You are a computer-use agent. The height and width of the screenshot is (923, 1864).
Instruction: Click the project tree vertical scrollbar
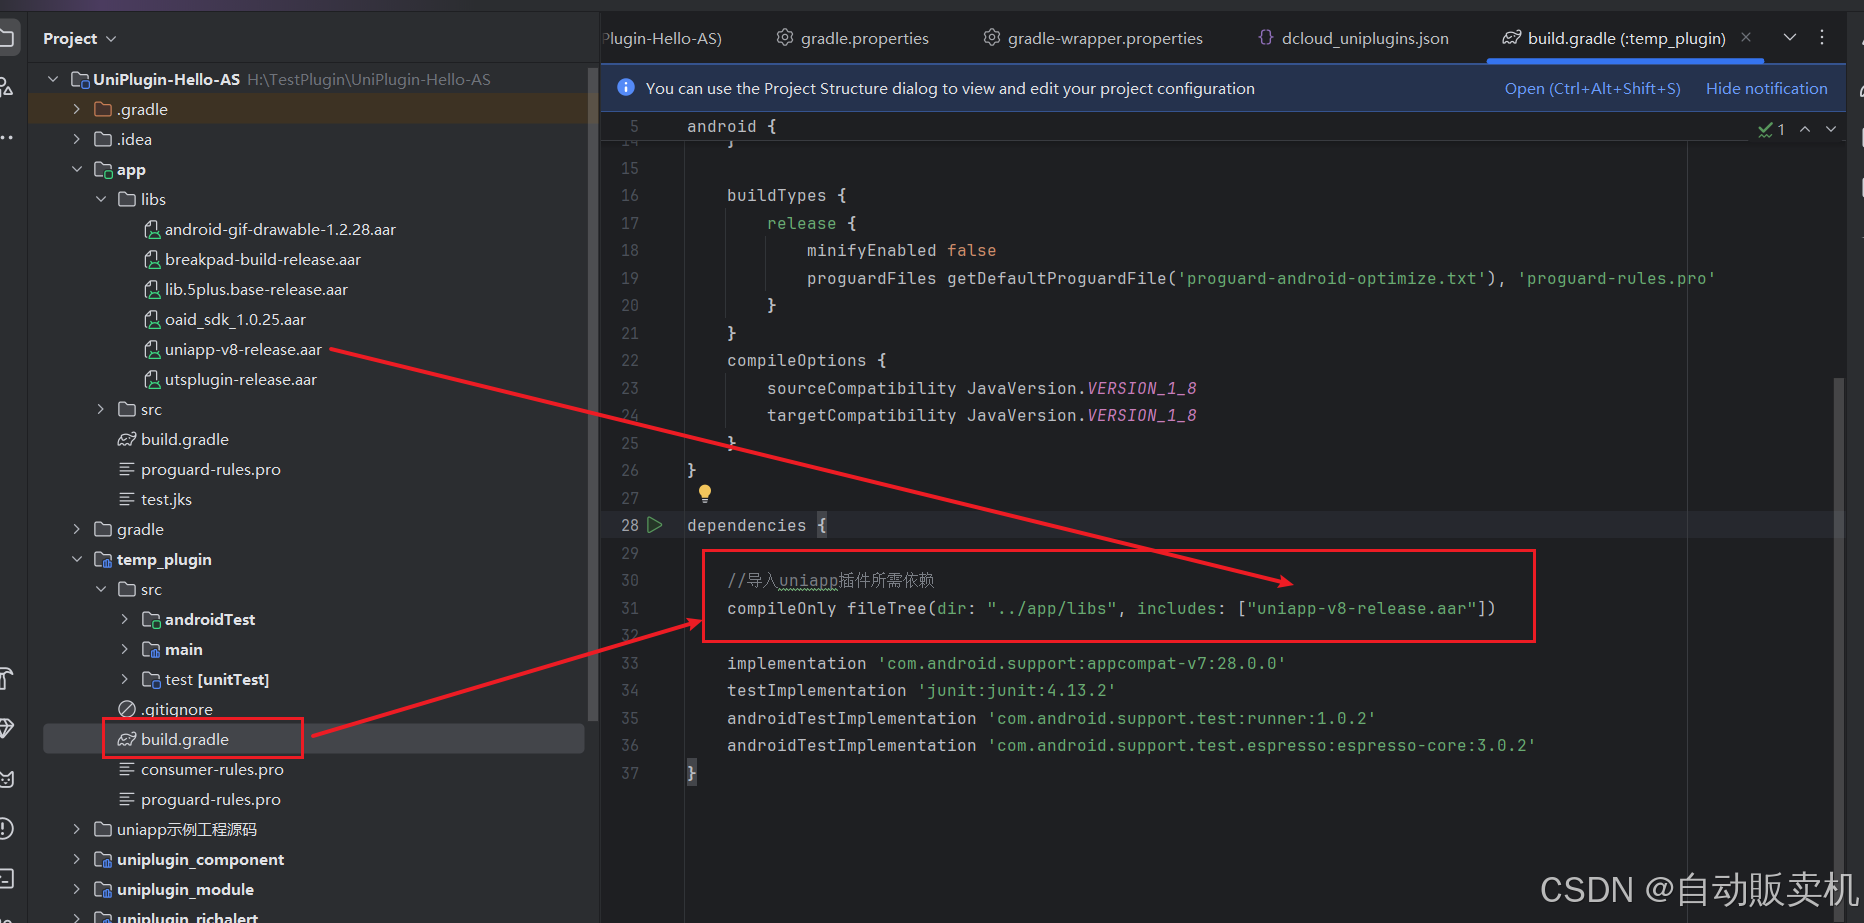click(x=592, y=395)
